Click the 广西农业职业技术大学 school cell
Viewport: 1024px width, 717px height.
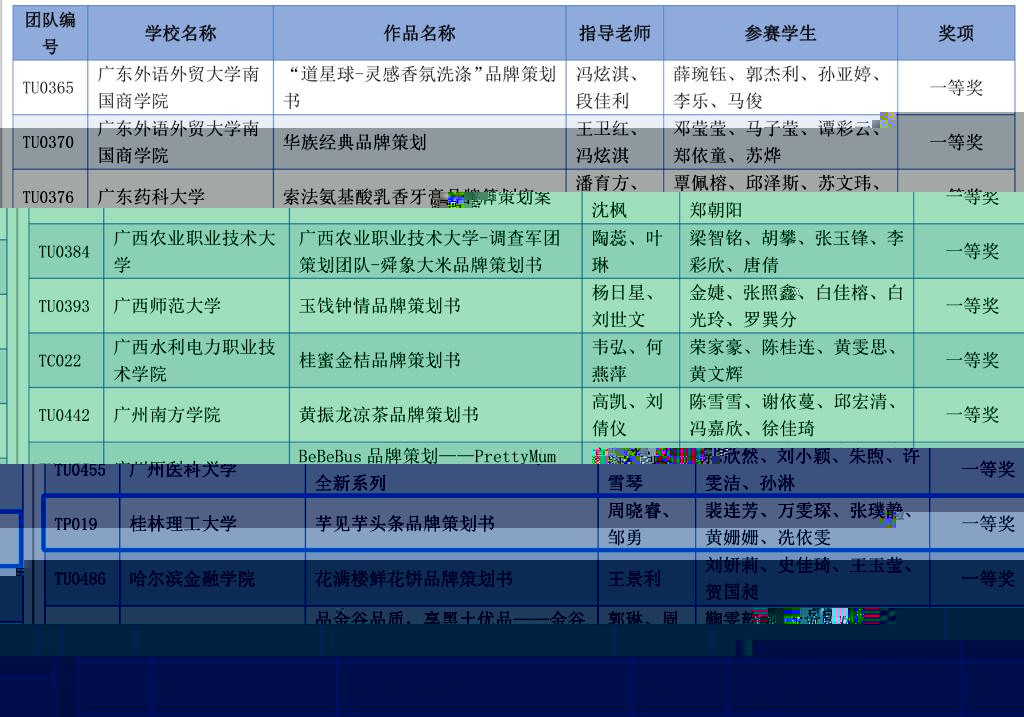coord(196,251)
